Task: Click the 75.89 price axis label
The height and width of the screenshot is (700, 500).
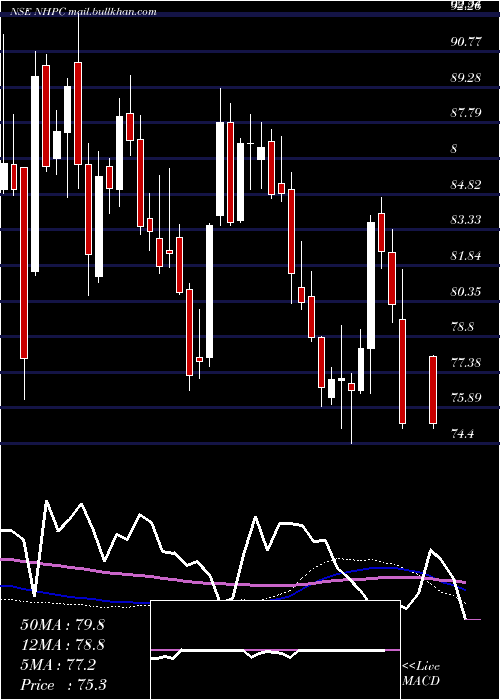Action: coord(466,397)
